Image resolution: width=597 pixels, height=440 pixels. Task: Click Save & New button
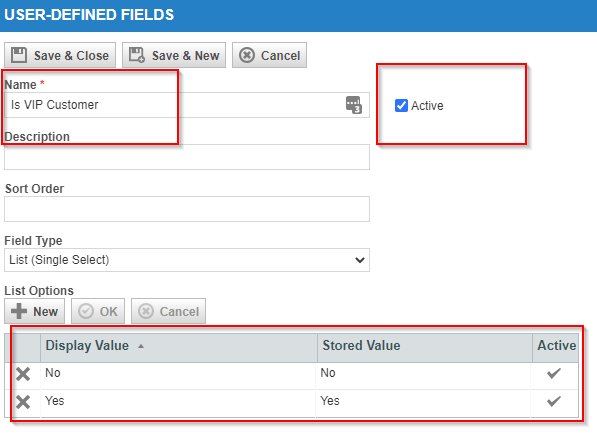174,55
